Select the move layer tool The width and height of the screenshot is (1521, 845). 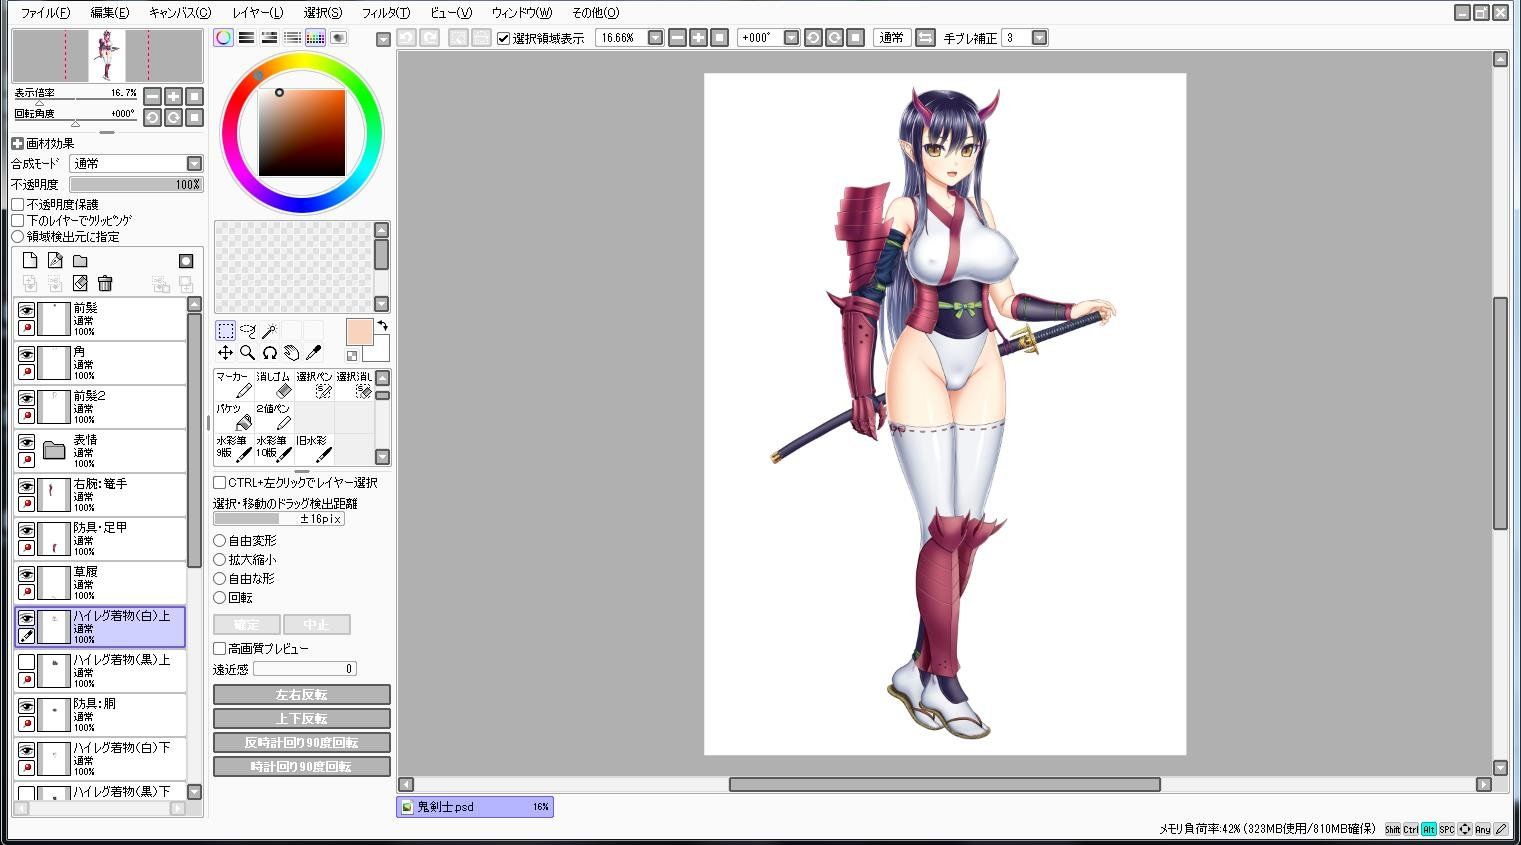point(225,353)
